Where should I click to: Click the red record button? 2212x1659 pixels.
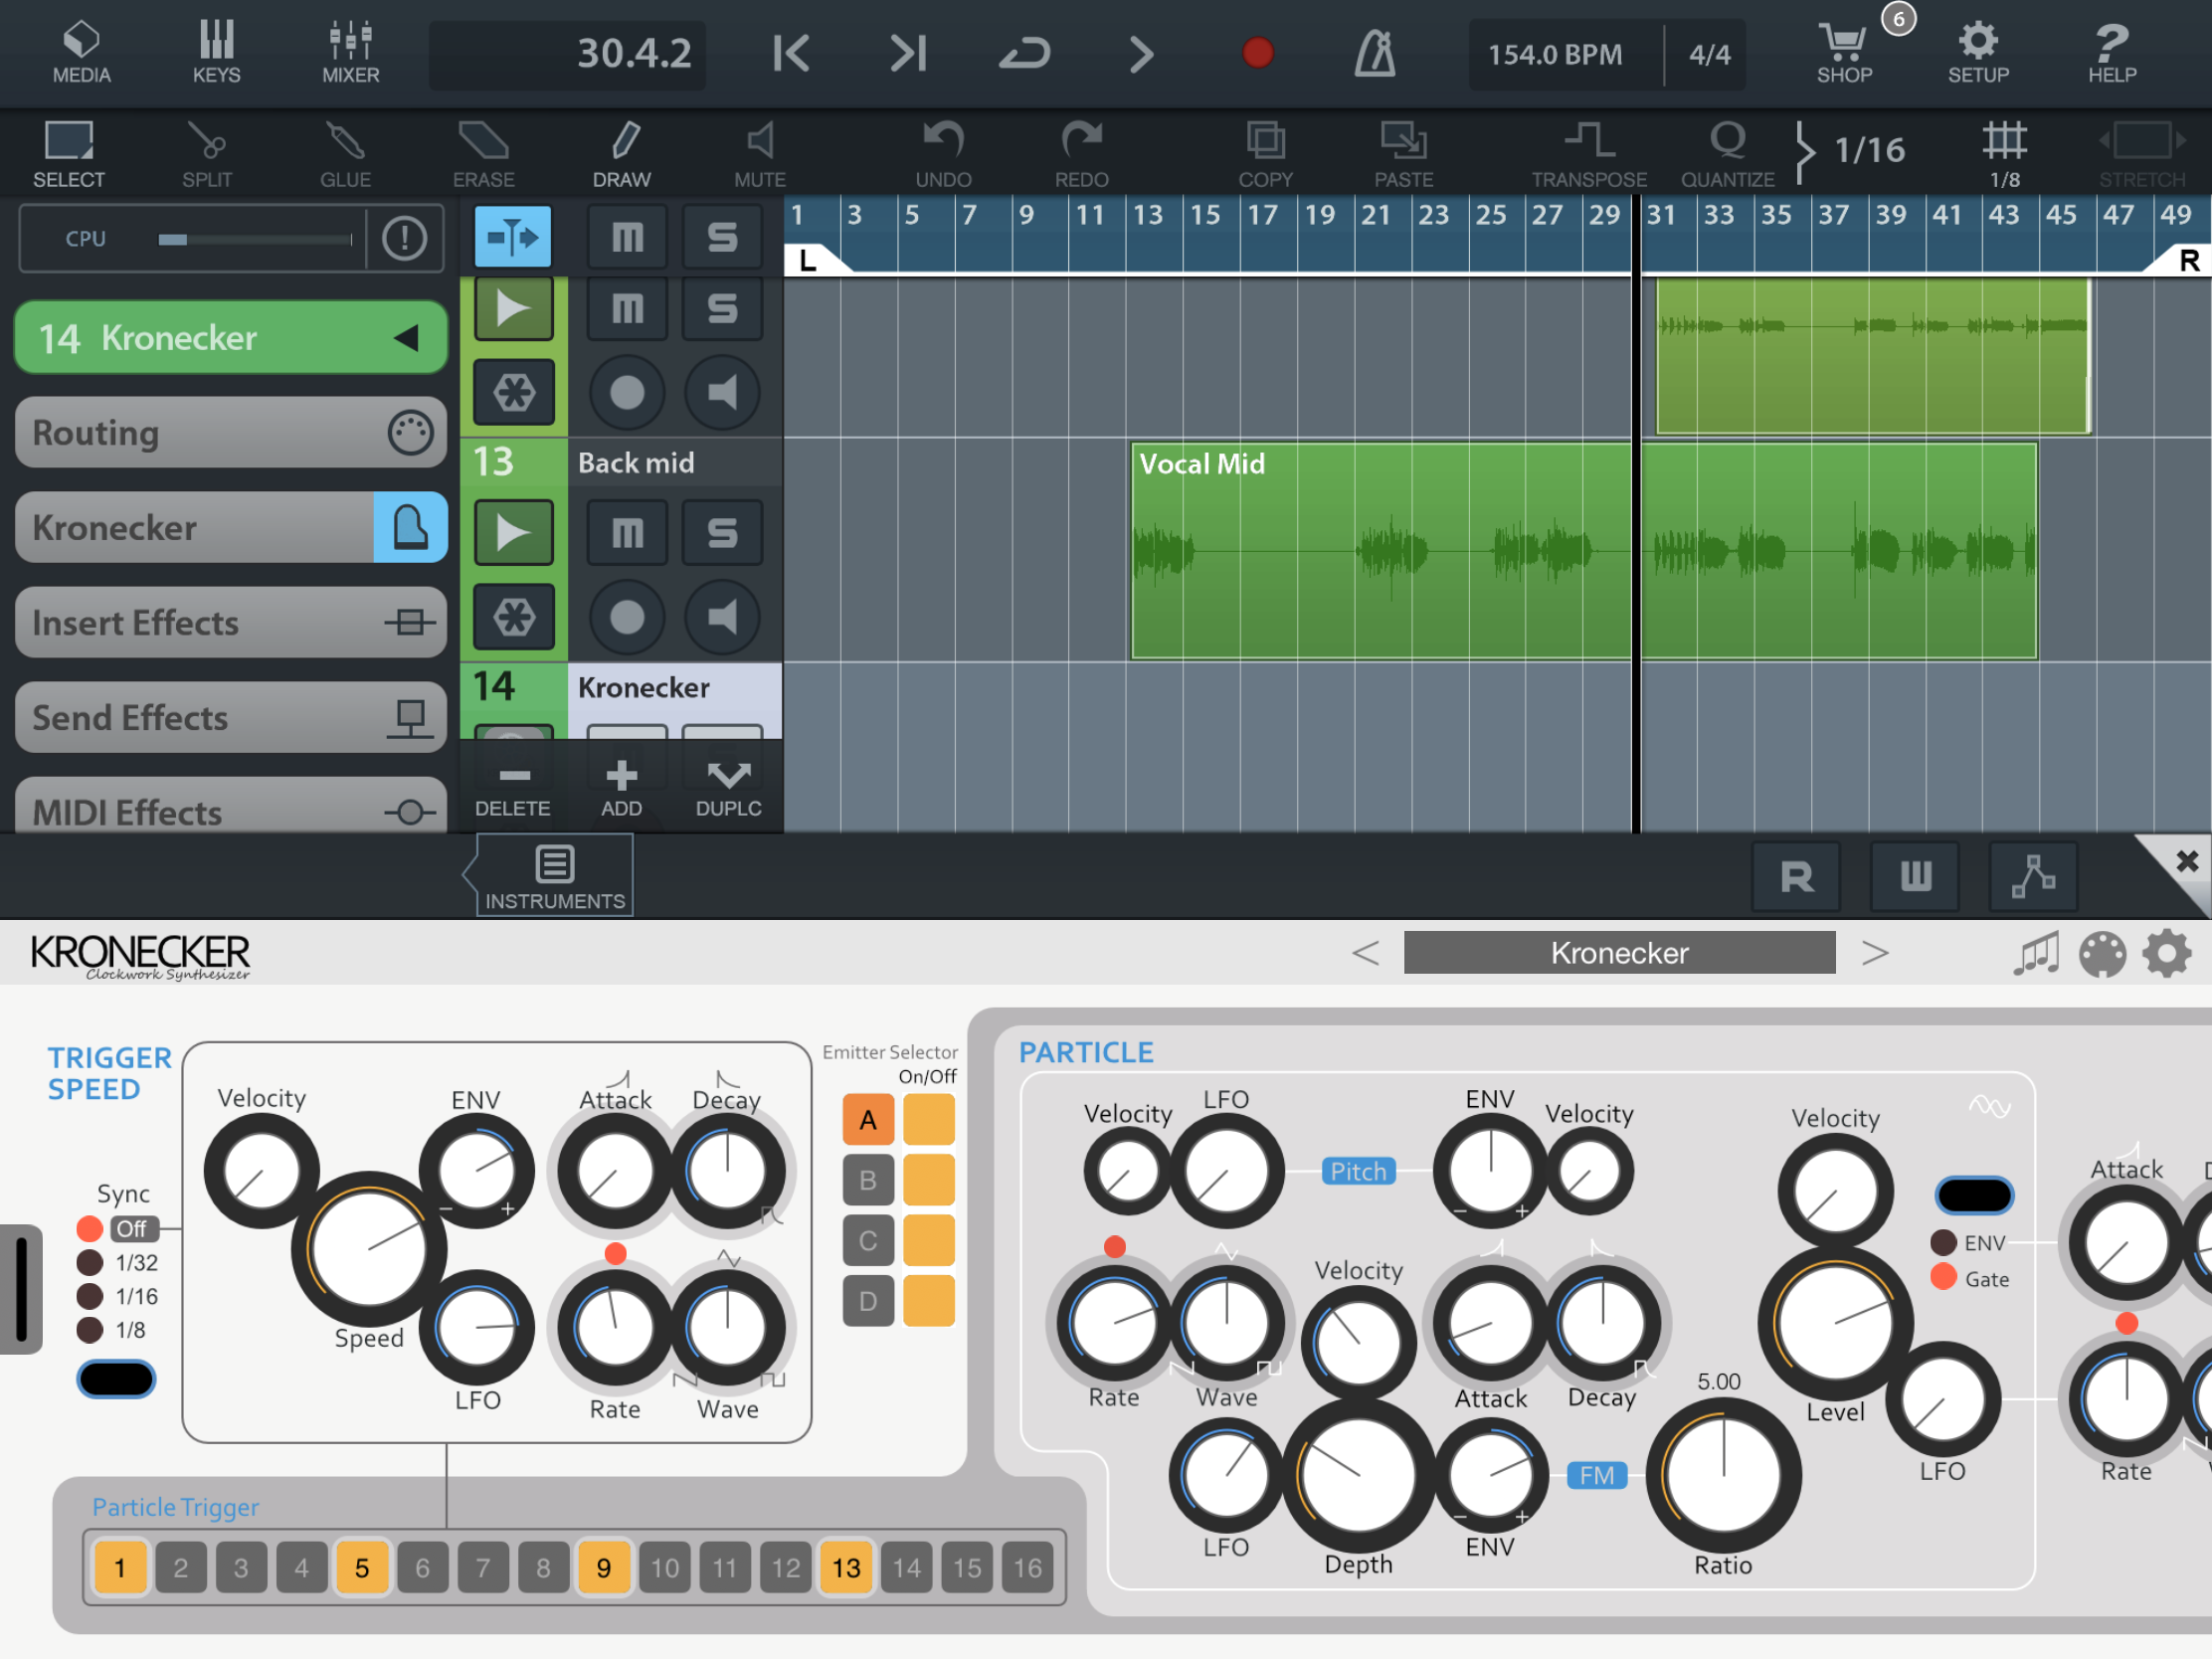(x=1257, y=53)
